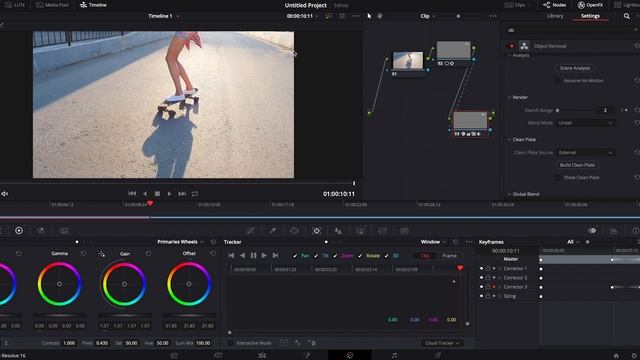Expand the Corrector 3 keyframe row

point(500,287)
